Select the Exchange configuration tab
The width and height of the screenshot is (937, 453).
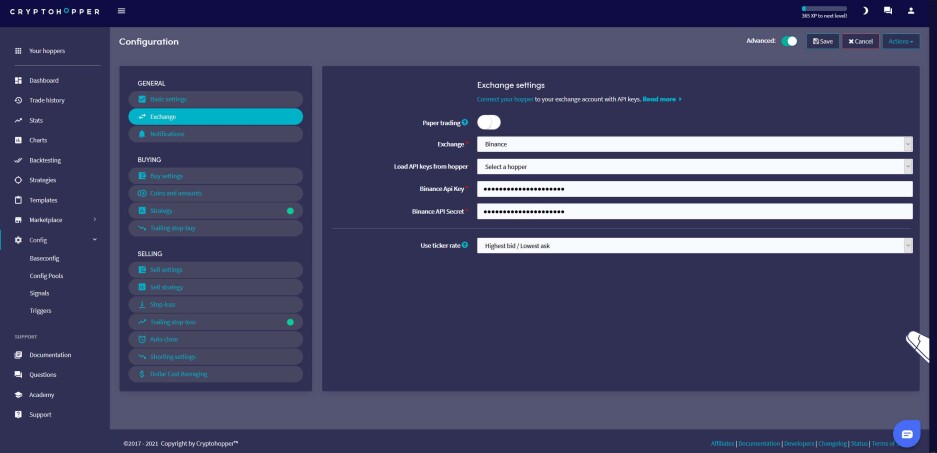click(216, 117)
